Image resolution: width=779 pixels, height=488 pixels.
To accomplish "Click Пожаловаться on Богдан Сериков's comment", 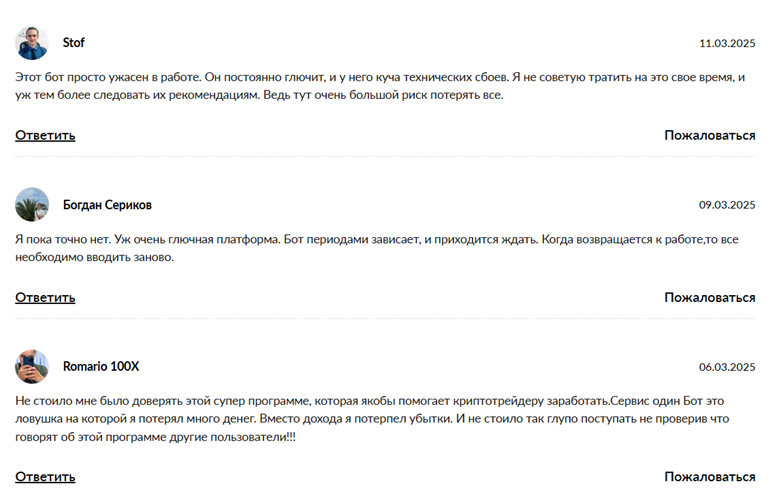I will click(x=710, y=297).
